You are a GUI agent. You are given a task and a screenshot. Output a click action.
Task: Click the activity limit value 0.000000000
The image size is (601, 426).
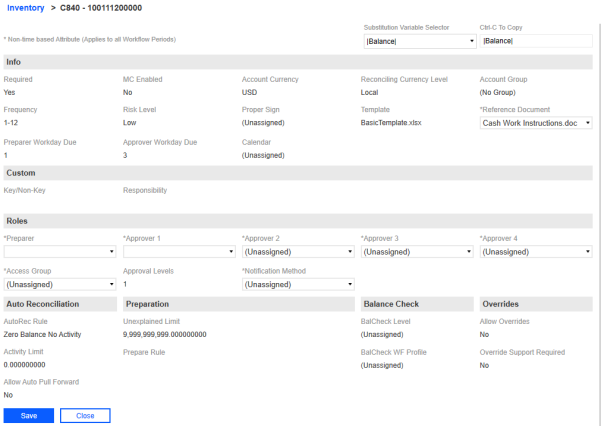pyautogui.click(x=25, y=365)
